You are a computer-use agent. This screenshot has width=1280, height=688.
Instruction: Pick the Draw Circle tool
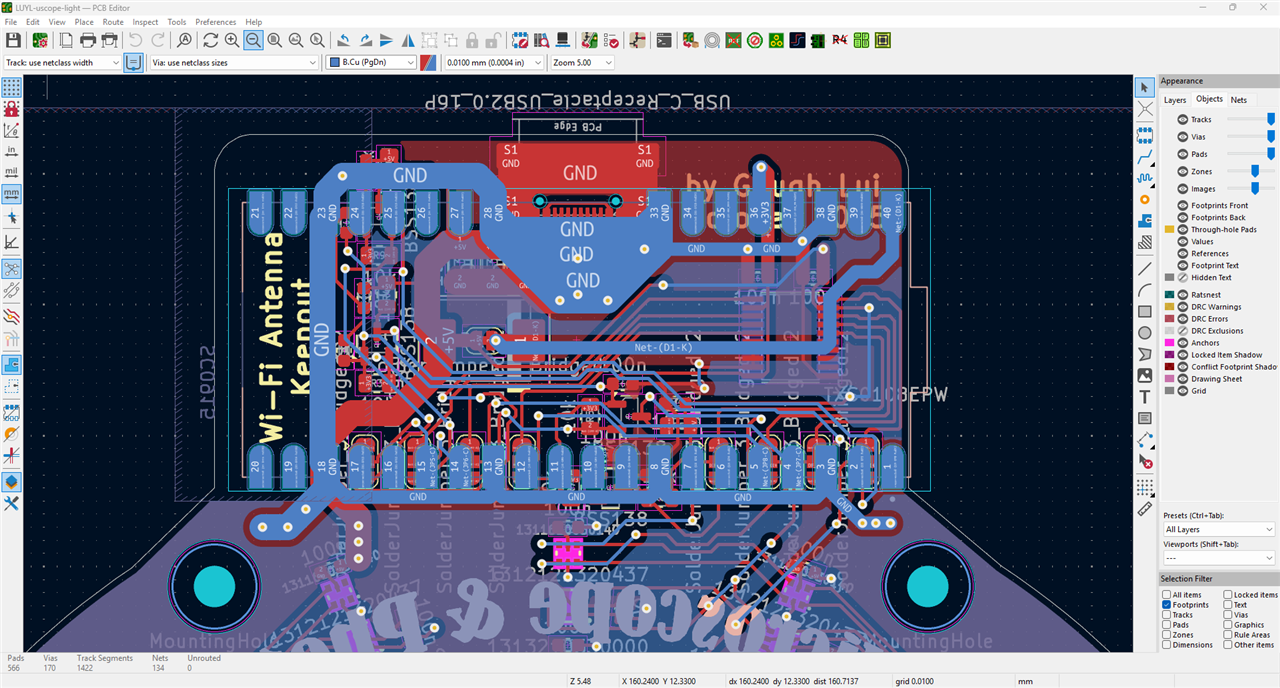pos(1145,332)
